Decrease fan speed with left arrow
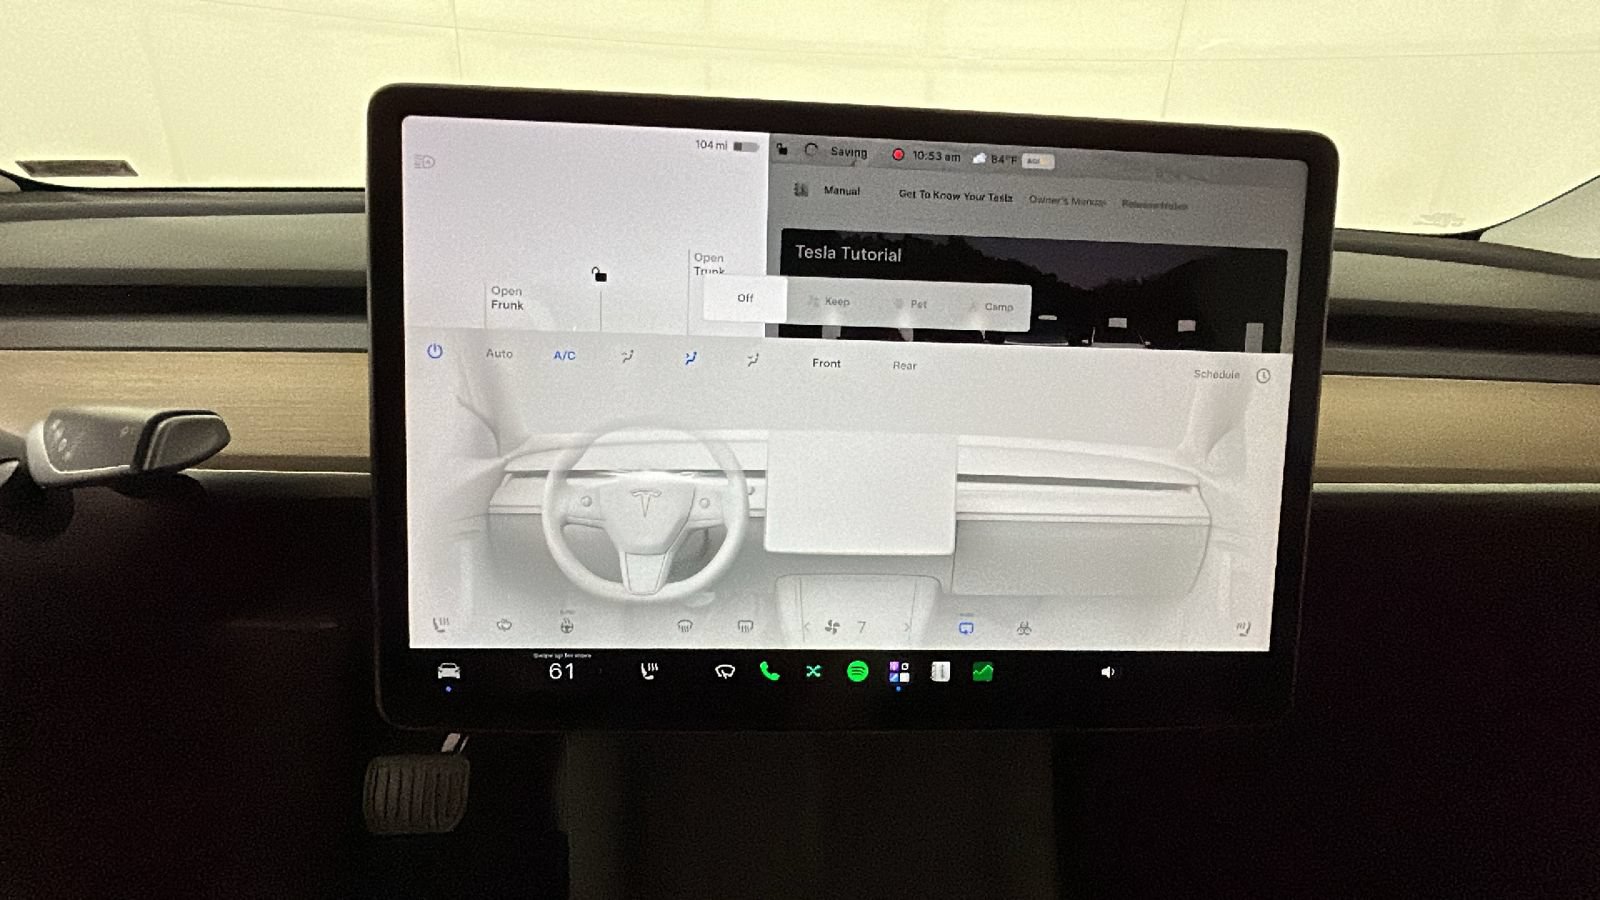Screen dimensions: 1600x900 [806, 627]
